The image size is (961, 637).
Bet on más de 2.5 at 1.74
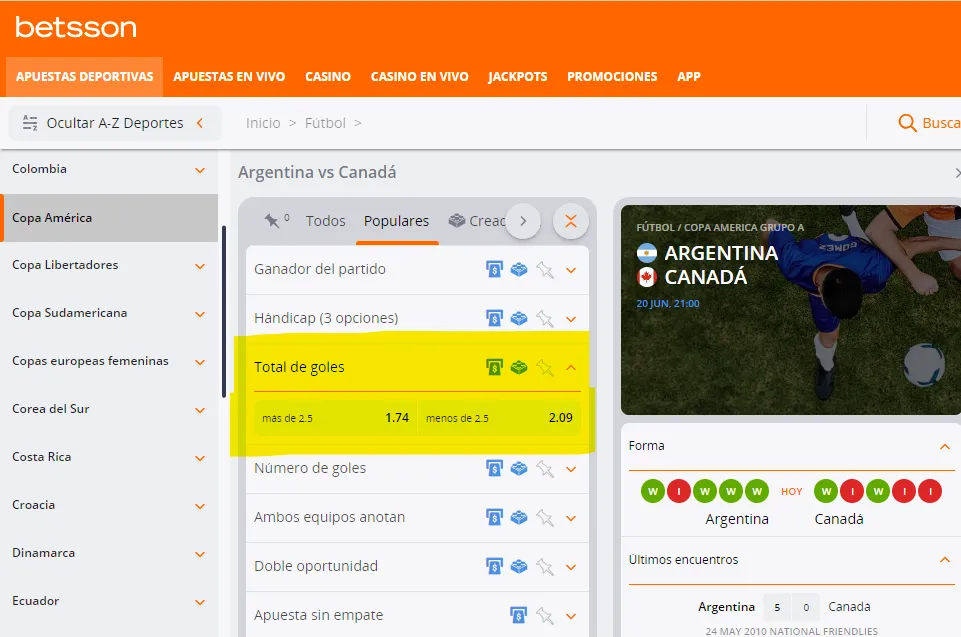pyautogui.click(x=335, y=418)
